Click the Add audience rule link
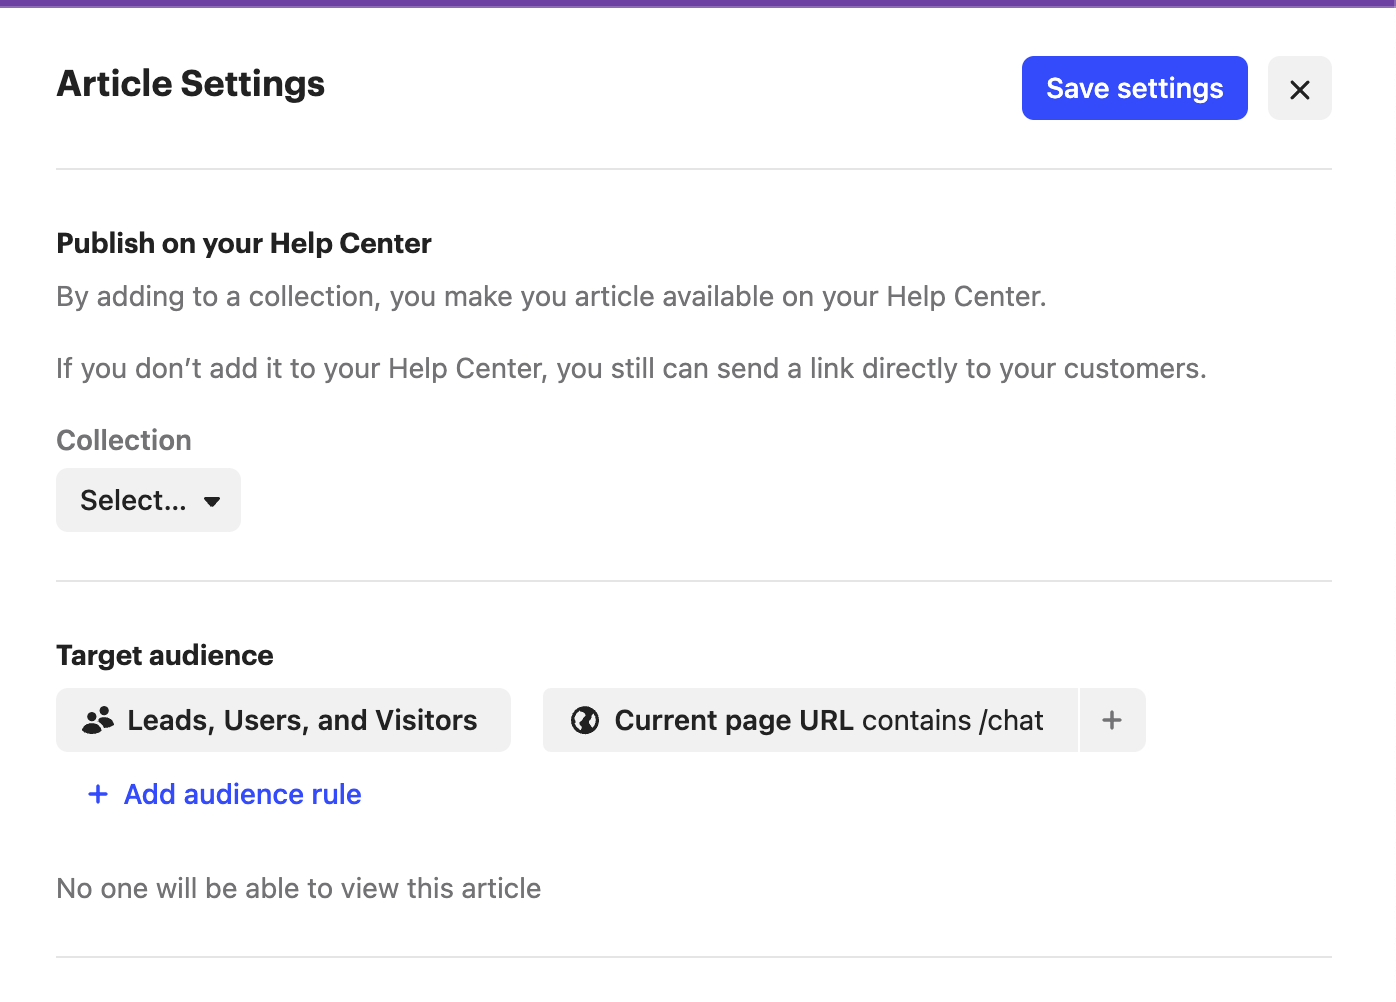Image resolution: width=1396 pixels, height=1002 pixels. (224, 794)
